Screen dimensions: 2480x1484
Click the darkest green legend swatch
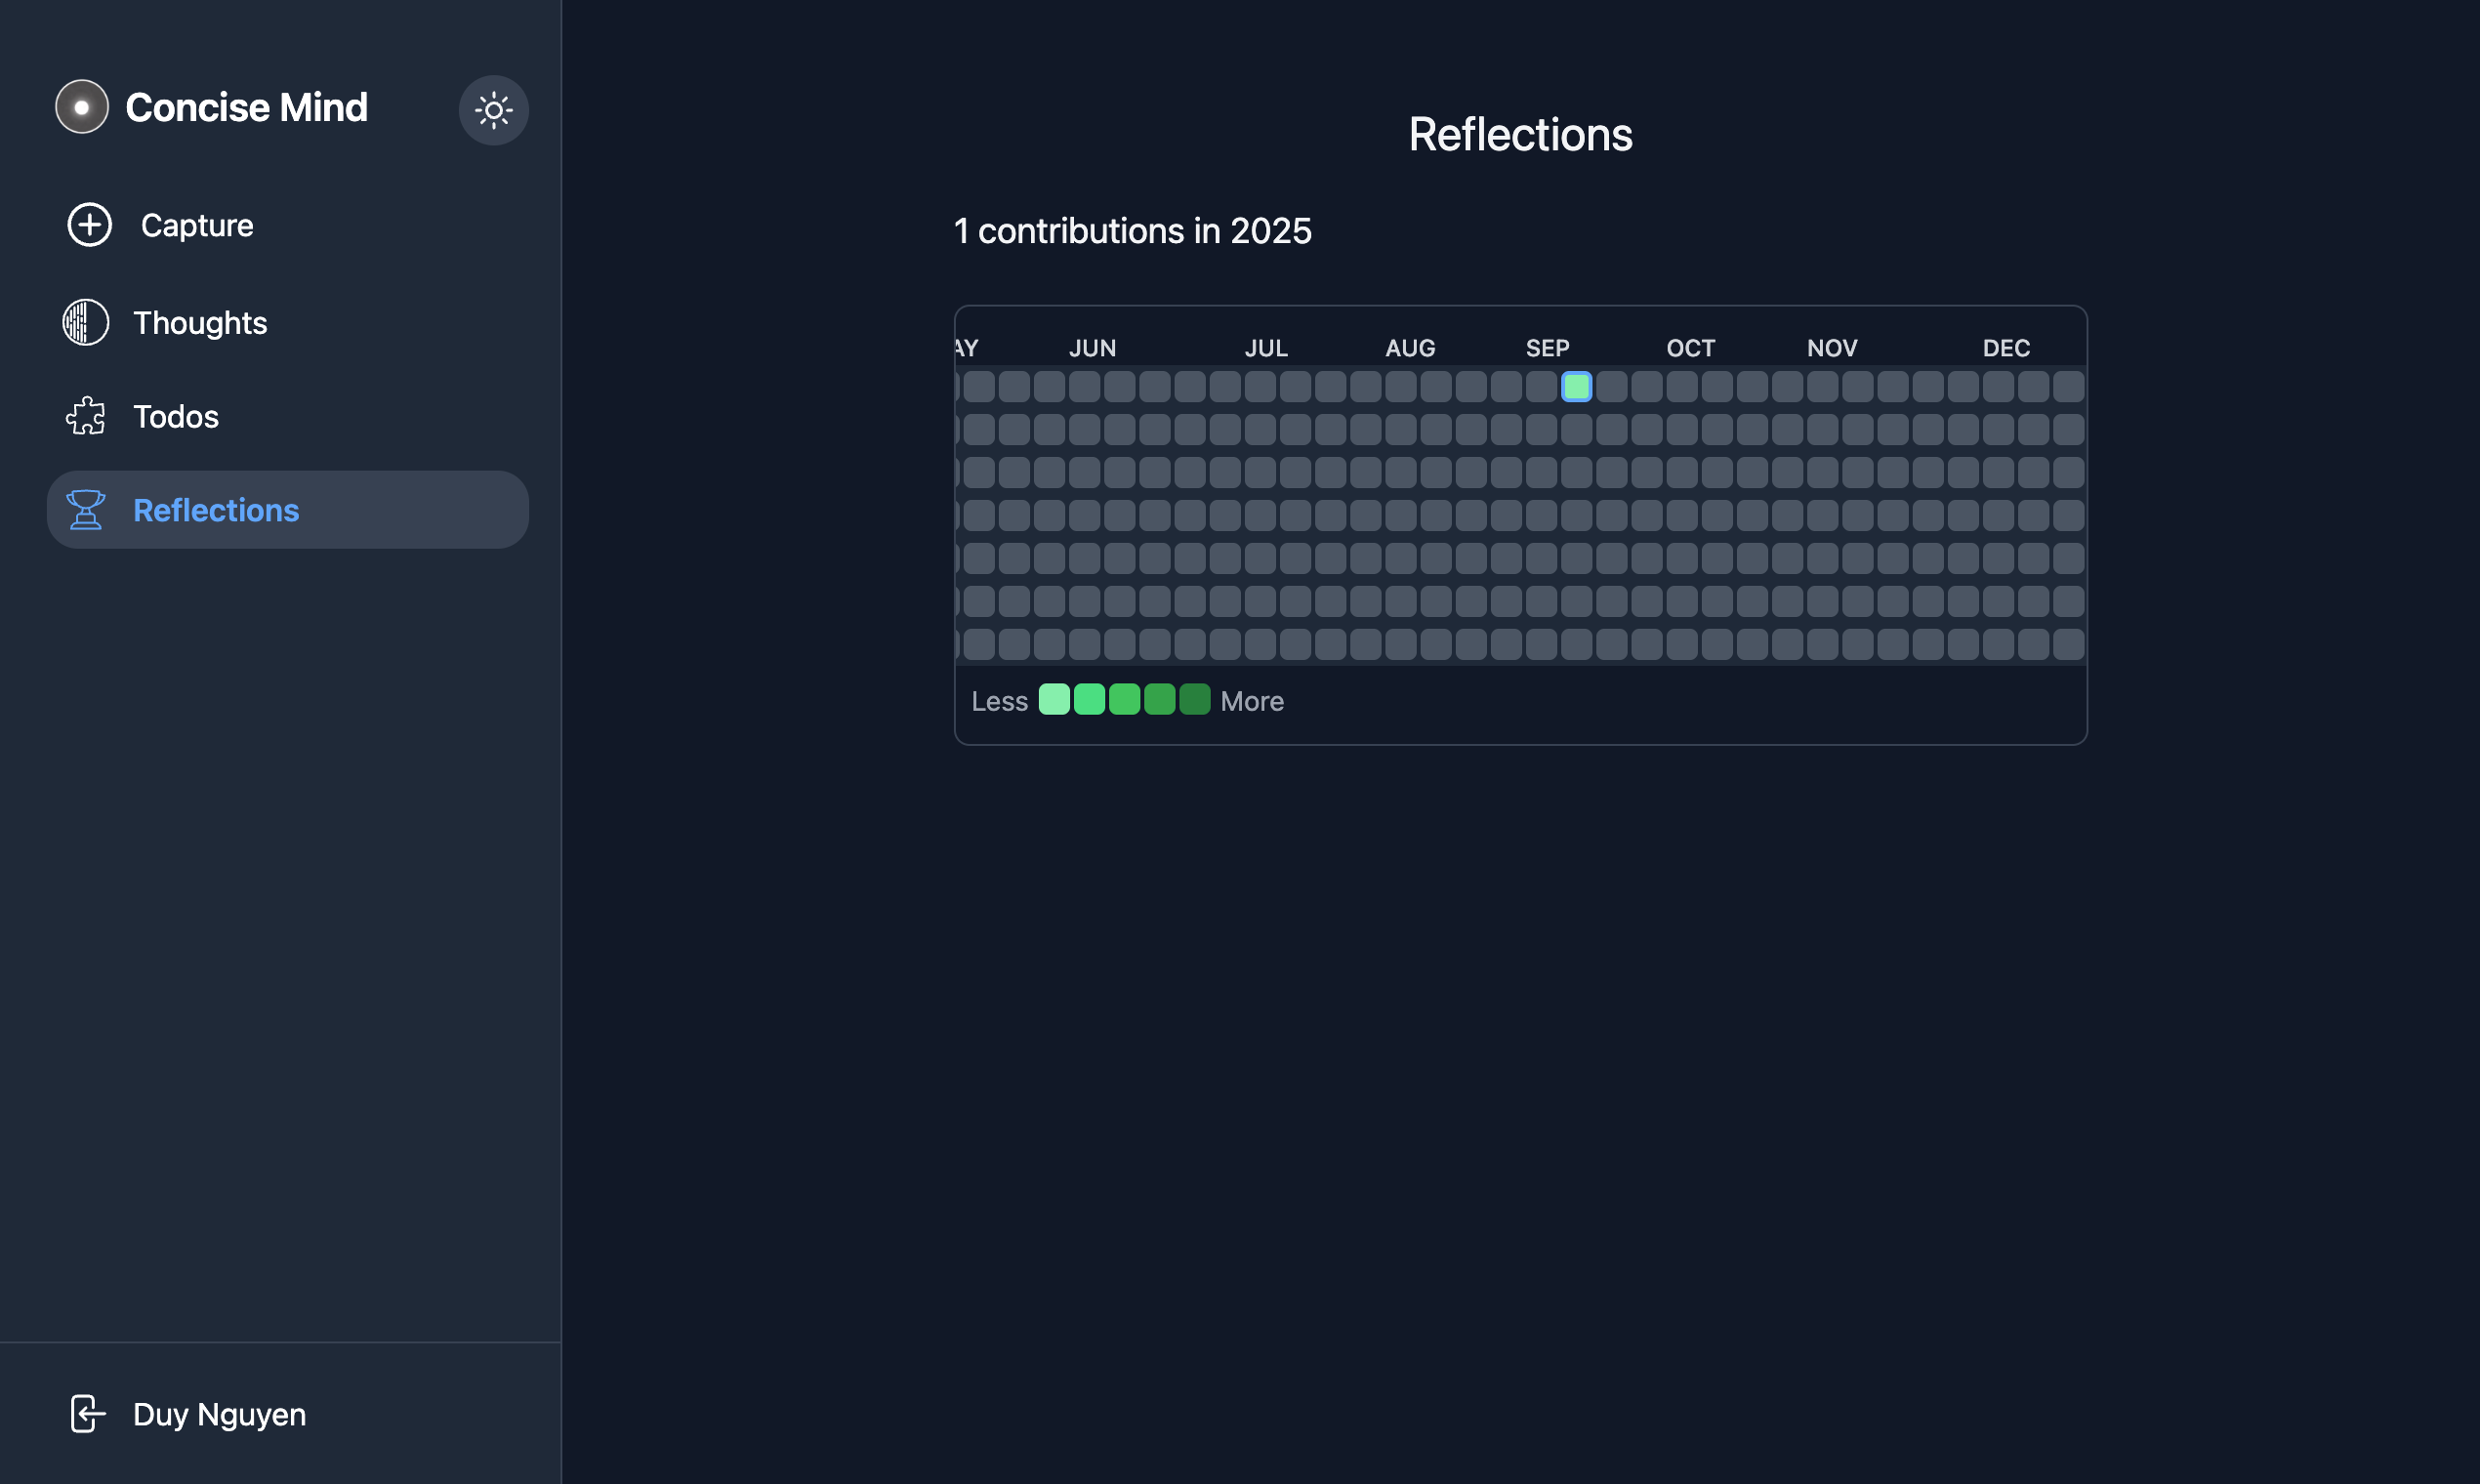(1194, 699)
